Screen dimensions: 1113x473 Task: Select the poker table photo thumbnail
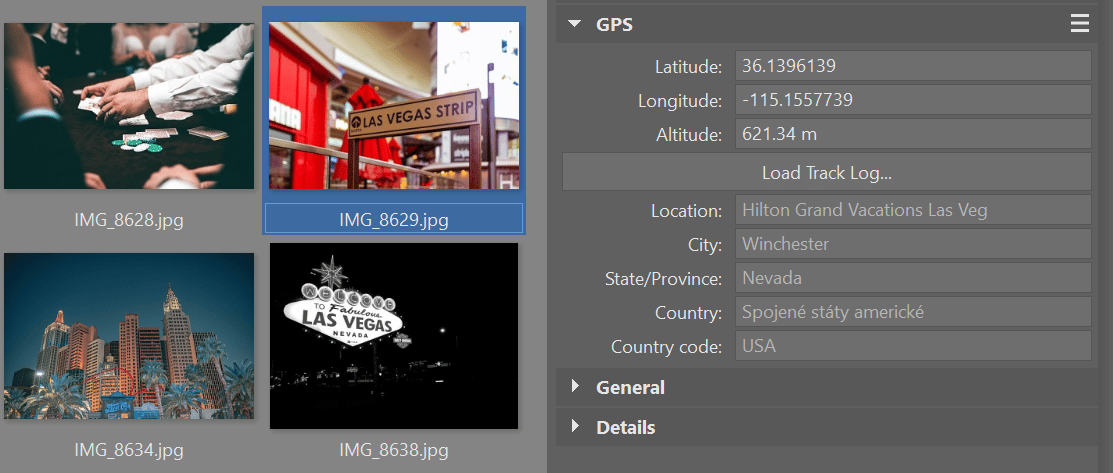tap(129, 106)
